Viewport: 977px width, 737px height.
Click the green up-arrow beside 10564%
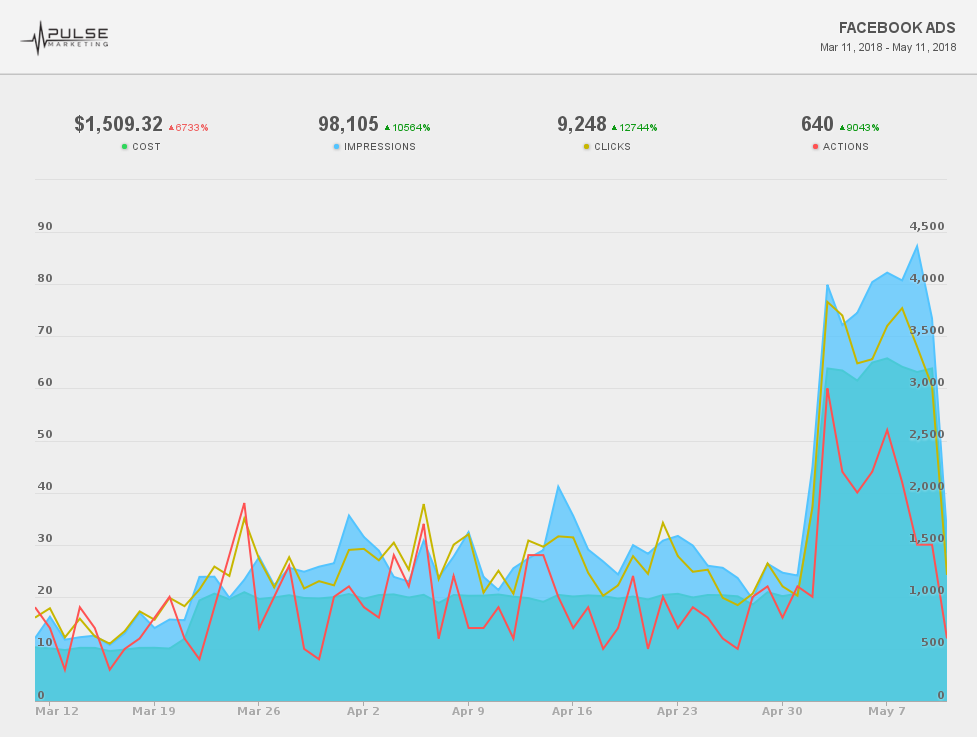[x=387, y=128]
